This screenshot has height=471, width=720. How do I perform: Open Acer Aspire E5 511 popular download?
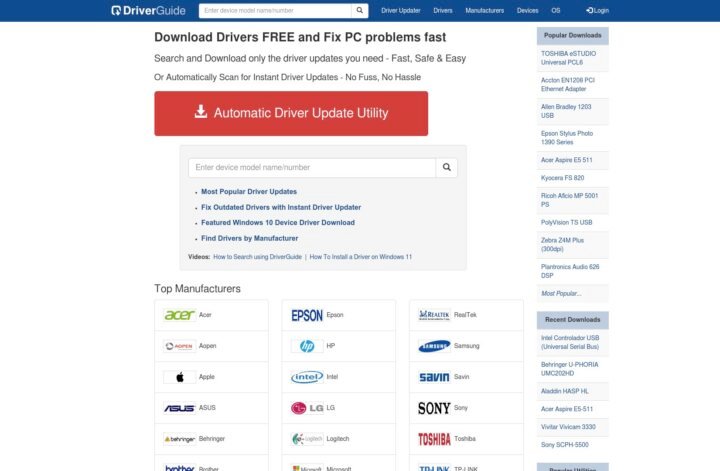[x=573, y=160]
